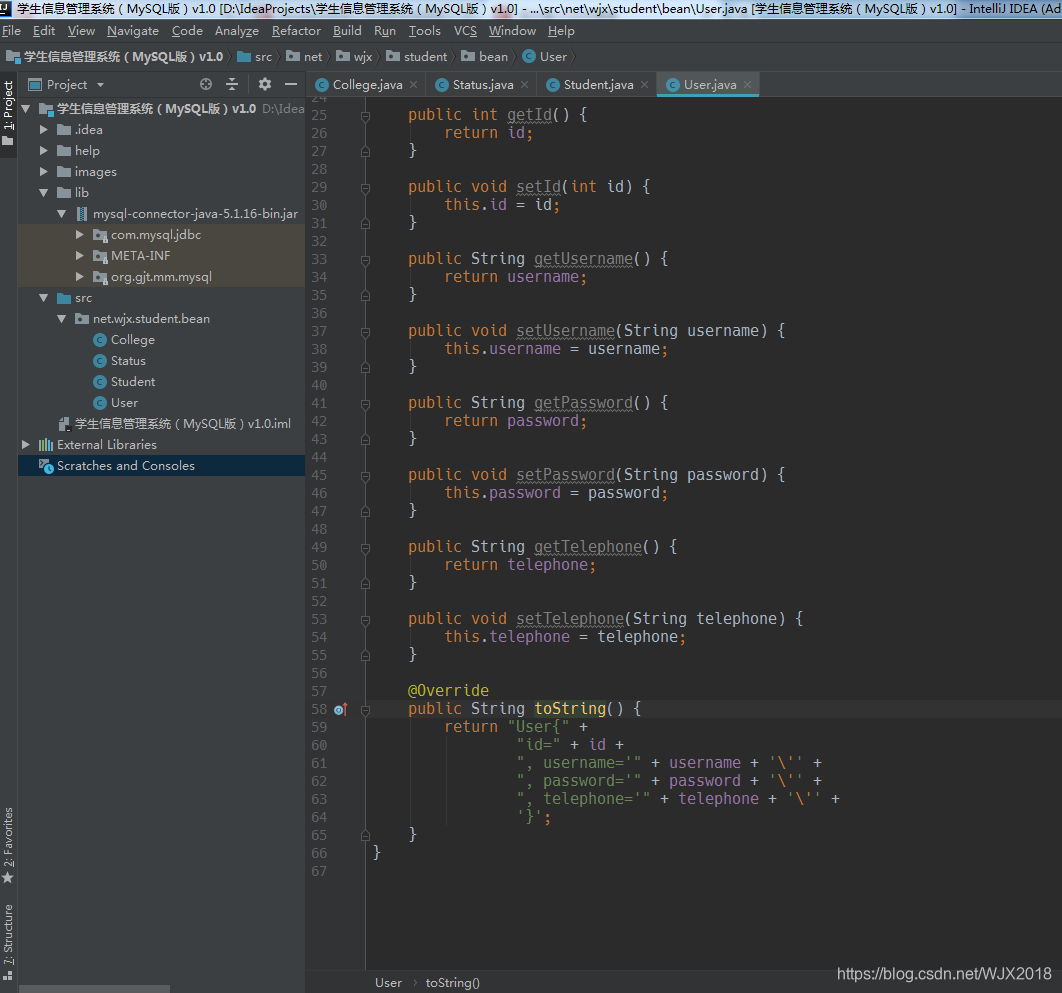Select User class in project tree
The width and height of the screenshot is (1062, 993).
point(124,403)
